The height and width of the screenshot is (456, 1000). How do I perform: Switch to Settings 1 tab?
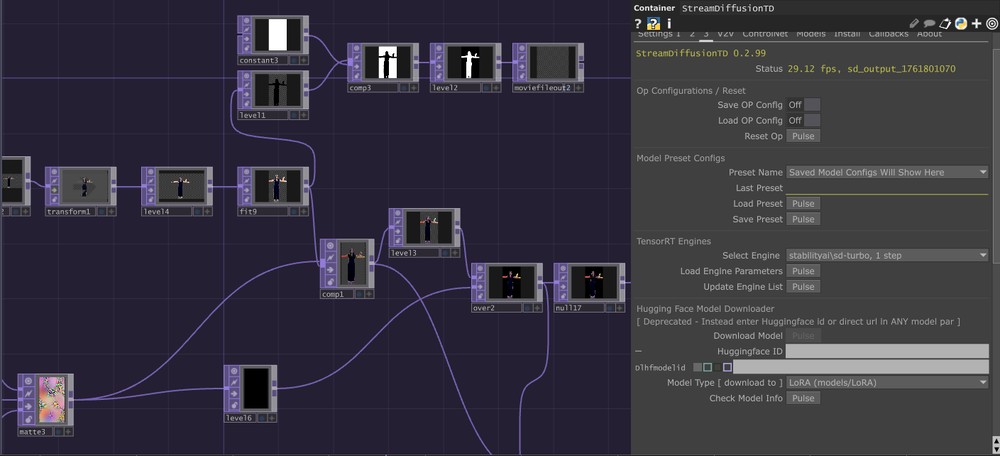[x=659, y=34]
